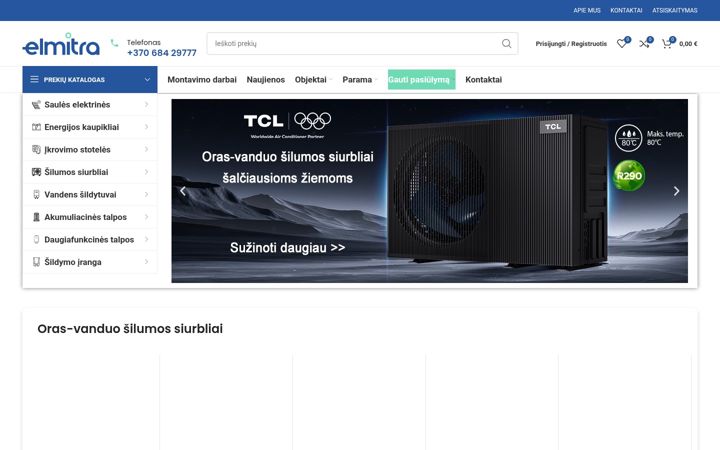720x450 pixels.
Task: Click the Energijos kaupikliai battery icon
Action: tap(36, 127)
